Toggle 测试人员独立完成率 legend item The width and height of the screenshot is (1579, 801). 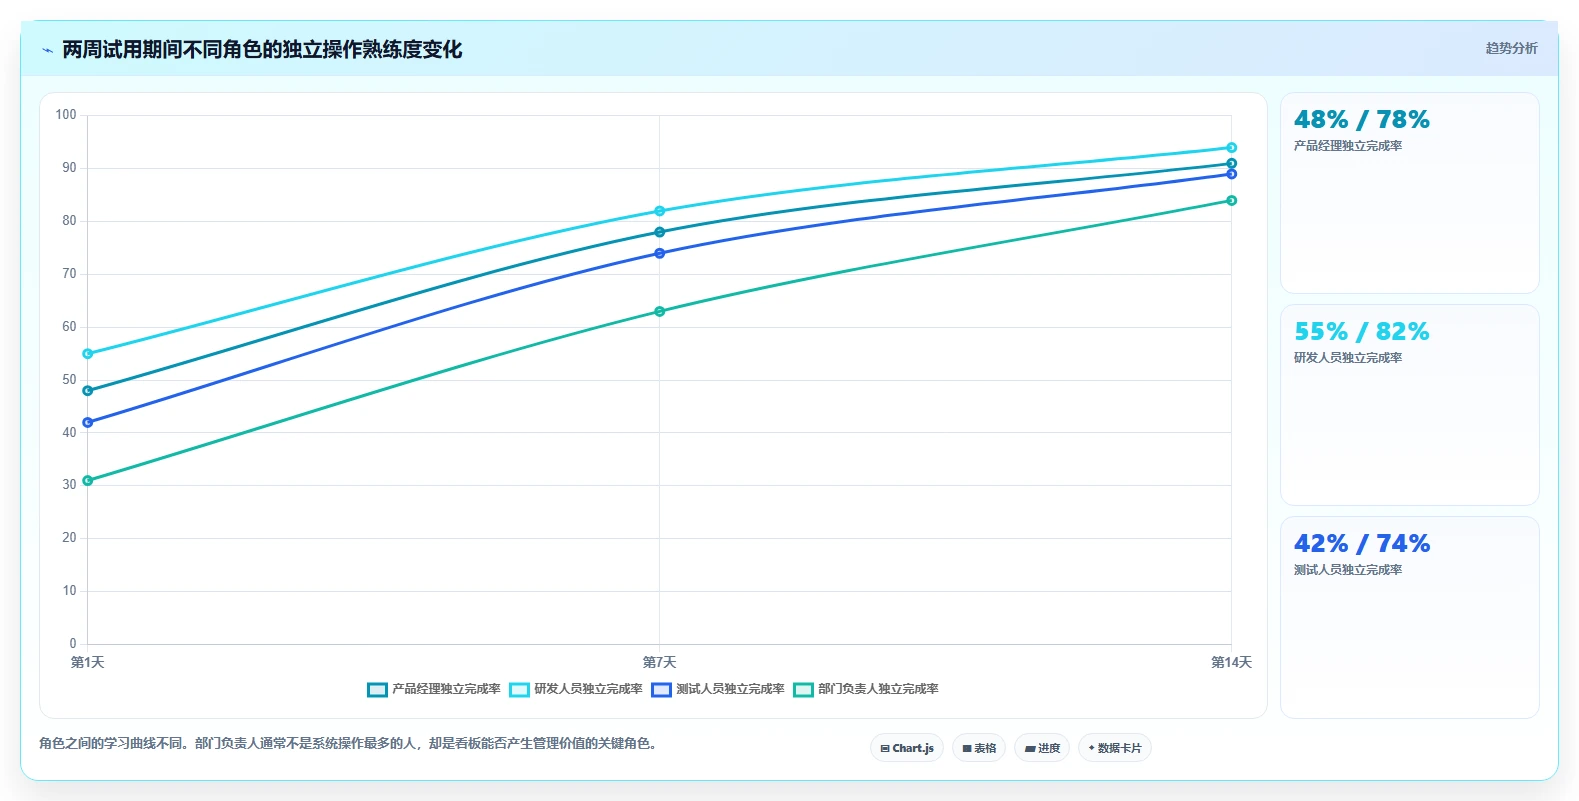tap(718, 689)
